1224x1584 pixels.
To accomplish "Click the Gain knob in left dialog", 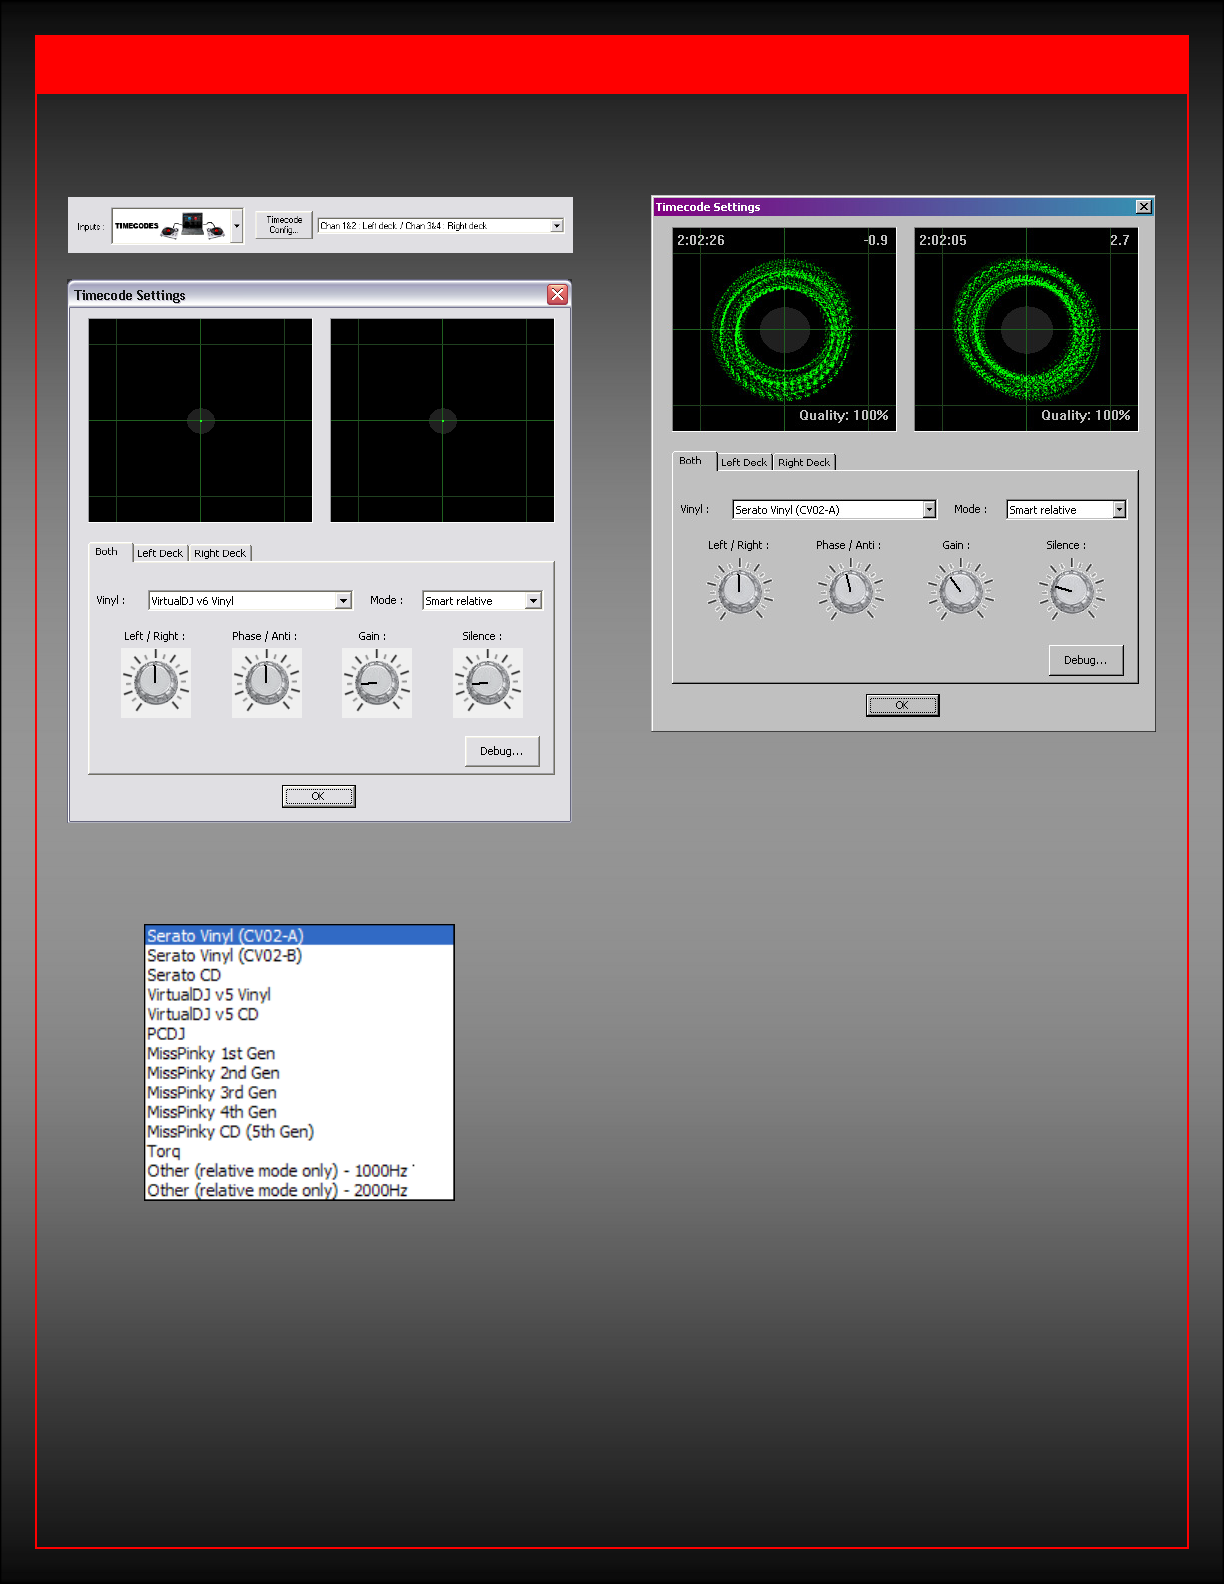I will 377,683.
